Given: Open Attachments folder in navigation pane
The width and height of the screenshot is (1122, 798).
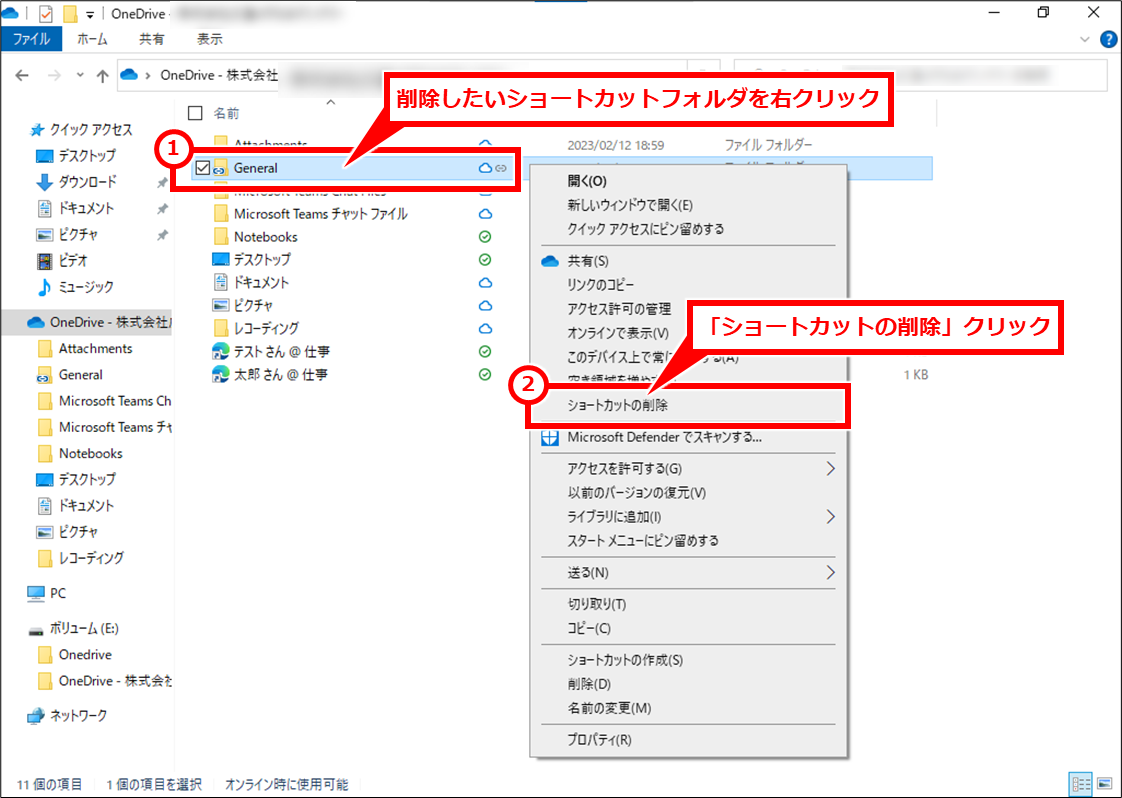Looking at the screenshot, I should (x=95, y=349).
